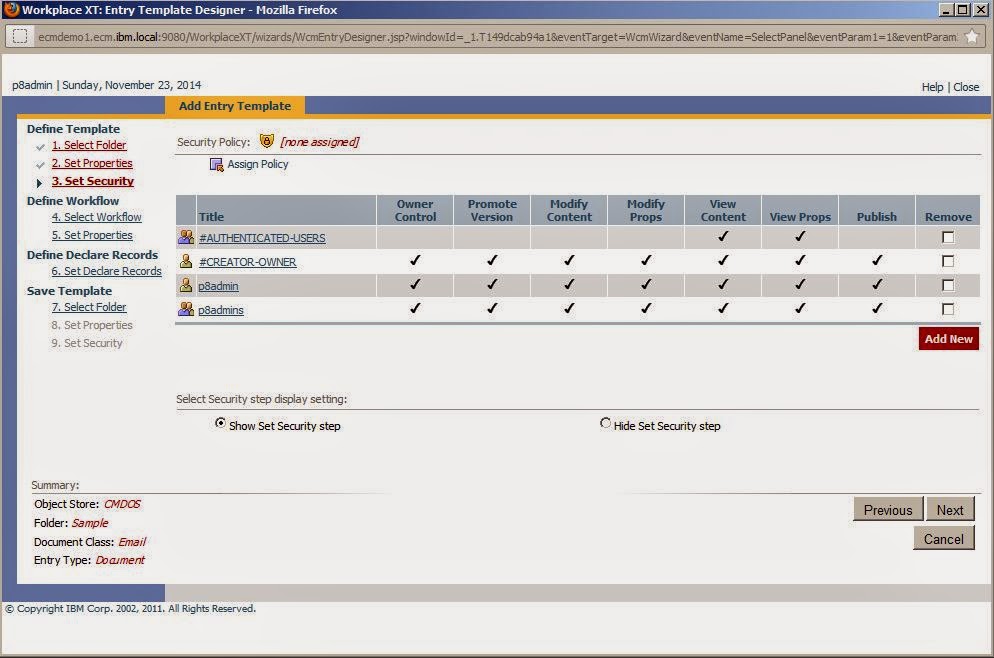
Task: Click the Assign Policy icon
Action: (215, 164)
